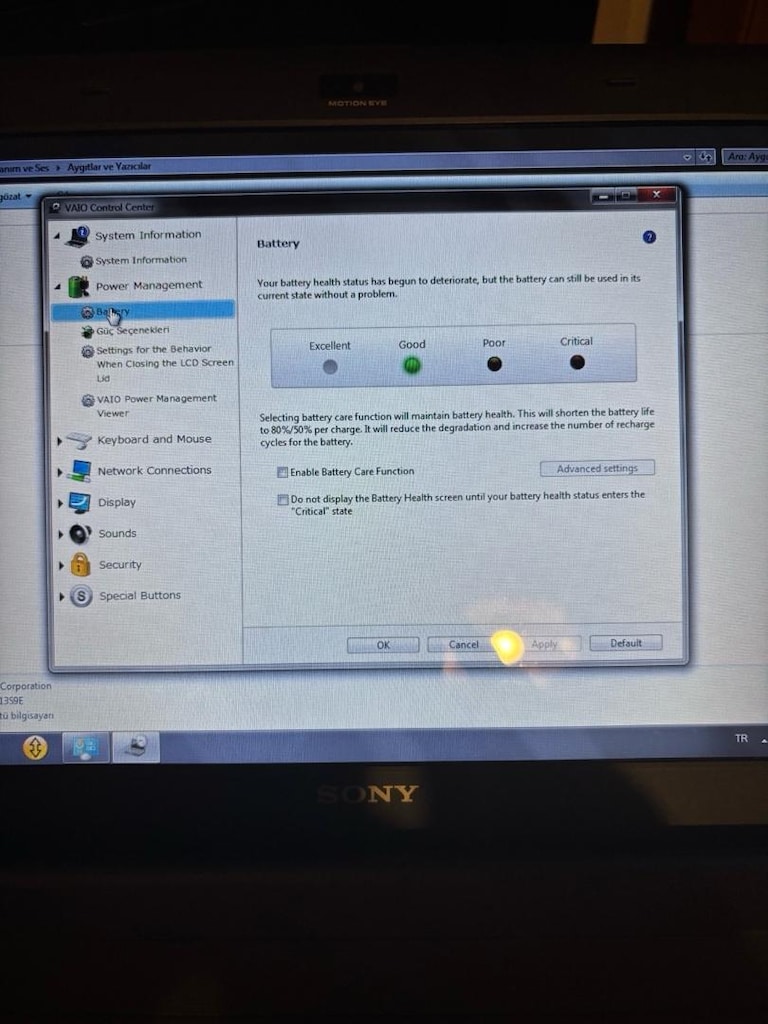768x1024 pixels.
Task: Open Advanced settings button
Action: click(x=597, y=468)
